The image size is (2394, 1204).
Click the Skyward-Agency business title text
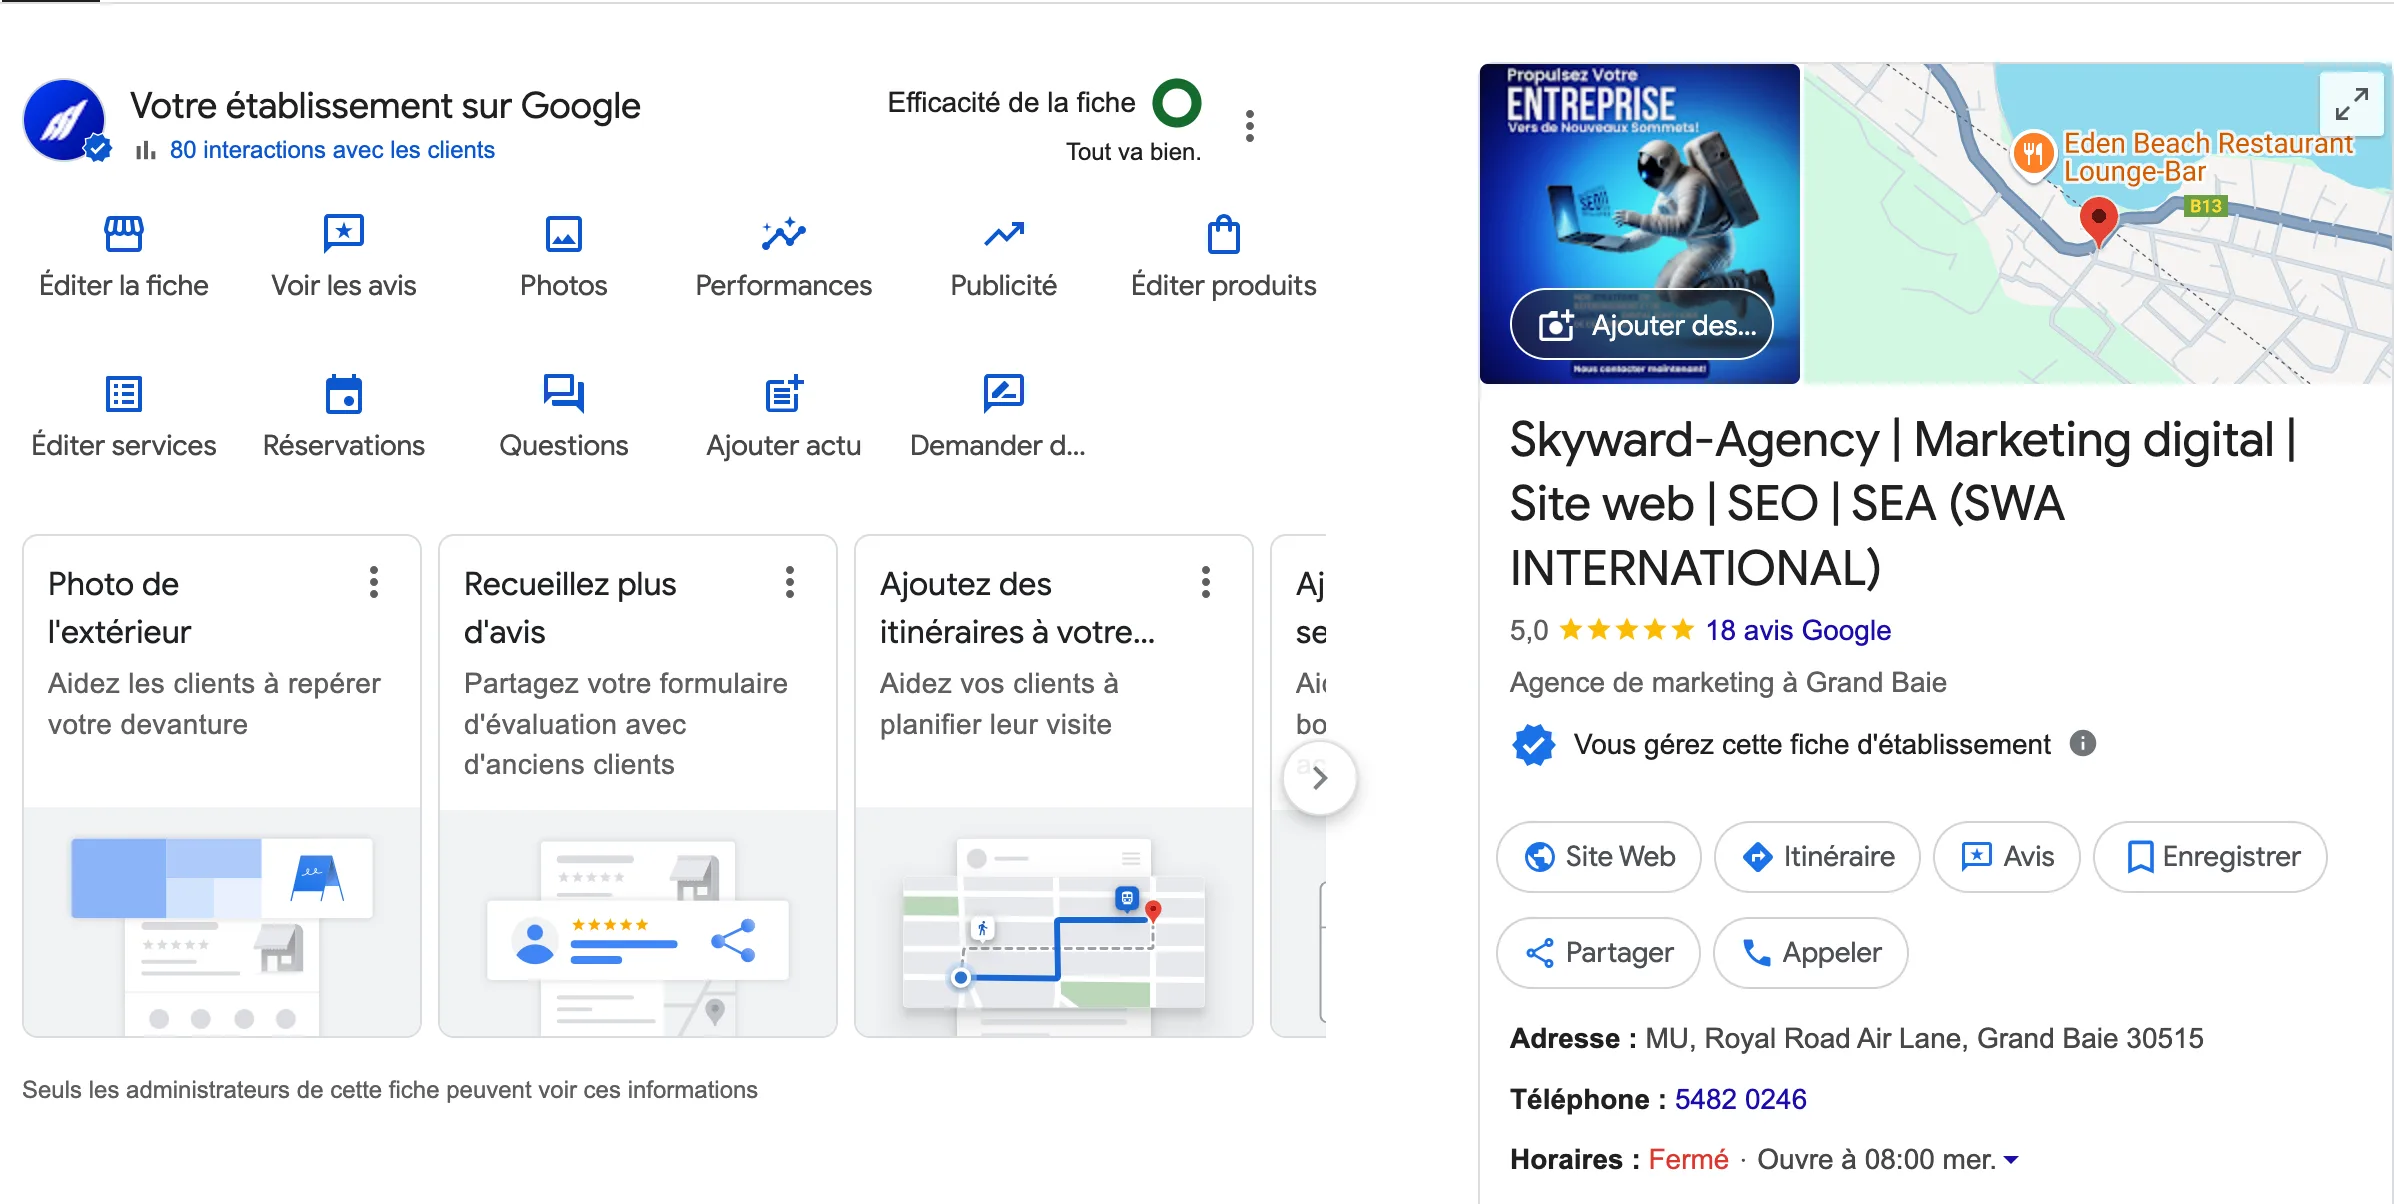pyautogui.click(x=1903, y=503)
